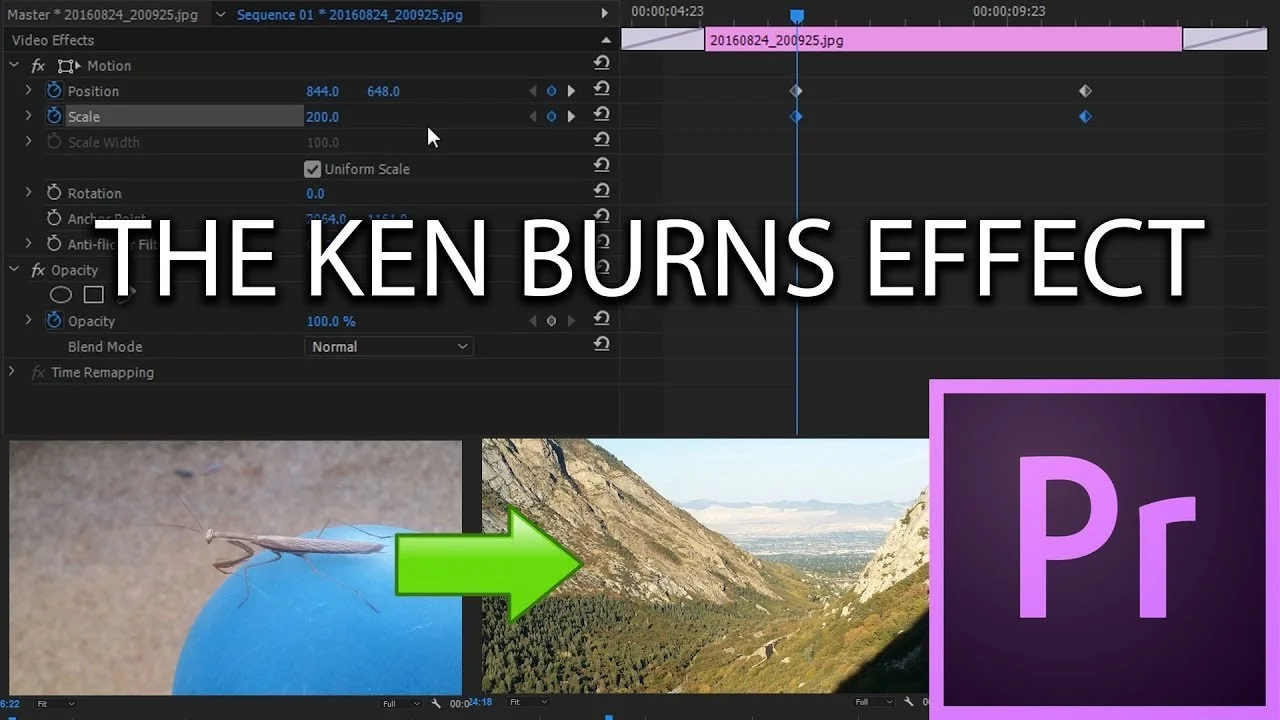Image resolution: width=1280 pixels, height=720 pixels.
Task: Open right monitor Fit zoom dropdown
Action: 530,704
